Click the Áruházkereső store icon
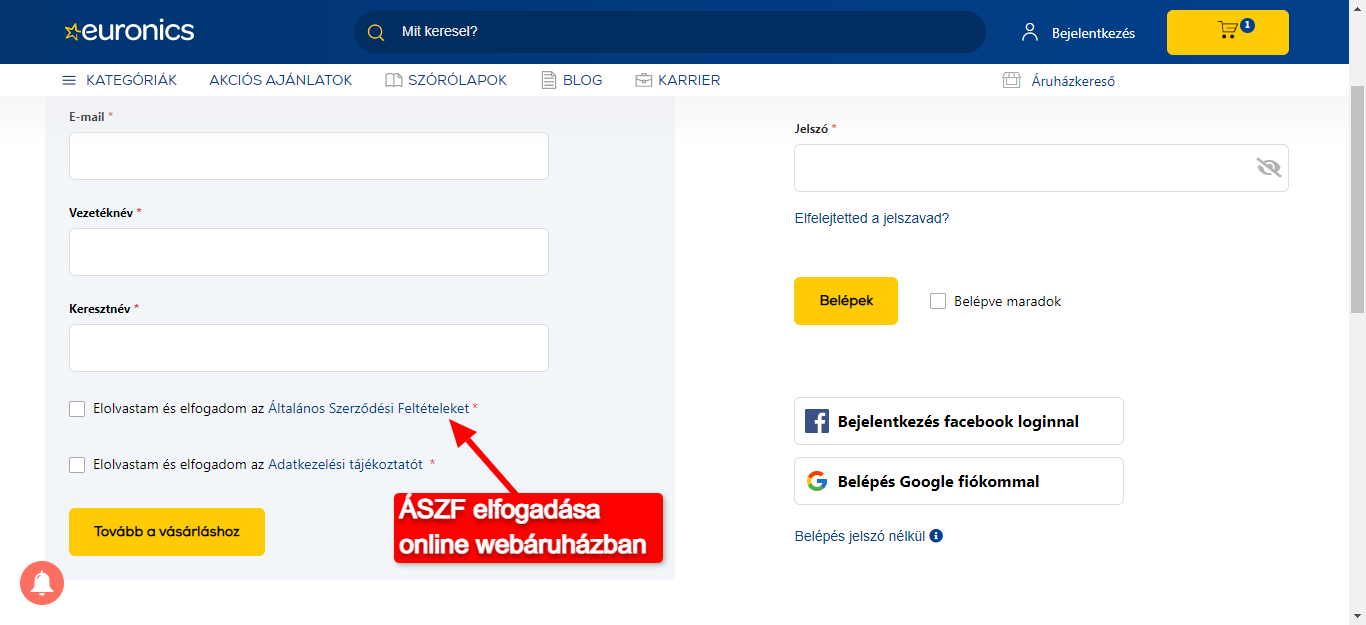Screen dimensions: 1366x625 (x=1012, y=80)
